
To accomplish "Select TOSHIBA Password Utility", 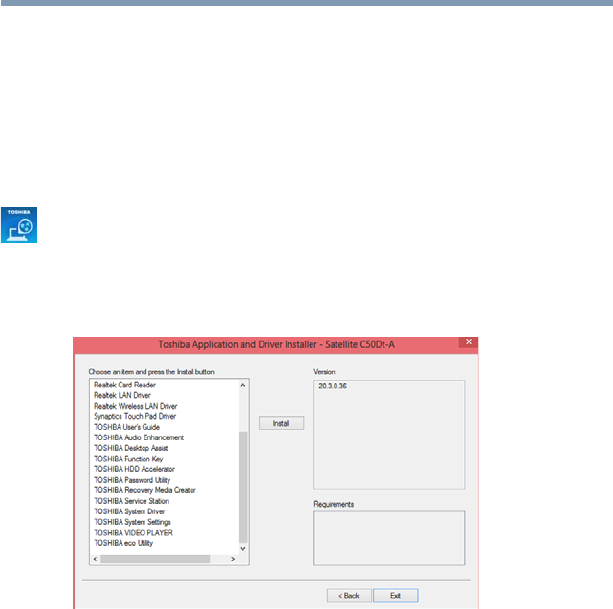I will [x=132, y=480].
